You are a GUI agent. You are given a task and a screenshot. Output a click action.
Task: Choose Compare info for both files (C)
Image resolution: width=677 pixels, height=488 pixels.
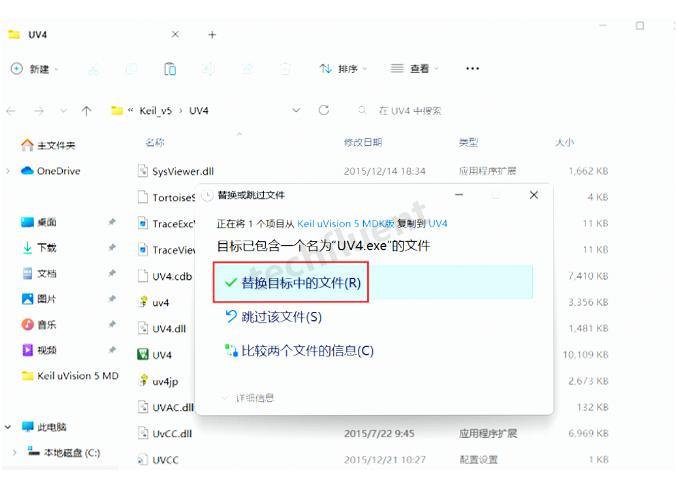[299, 350]
